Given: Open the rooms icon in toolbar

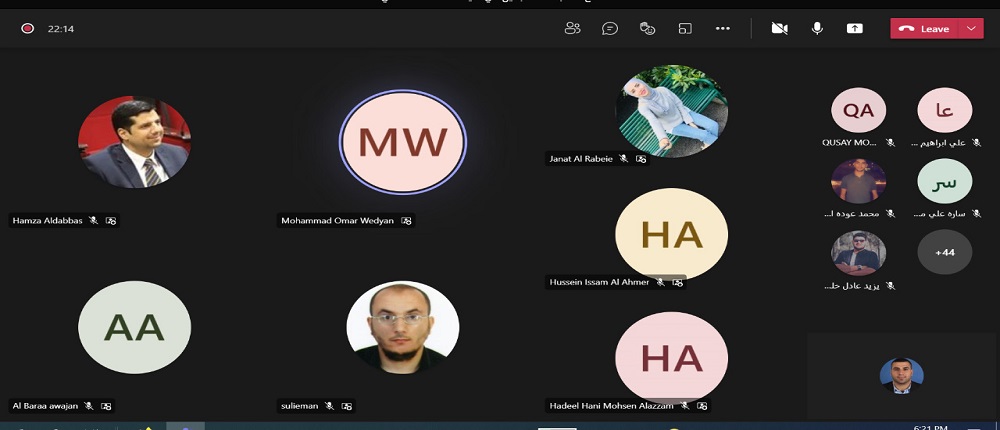Looking at the screenshot, I should 685,29.
